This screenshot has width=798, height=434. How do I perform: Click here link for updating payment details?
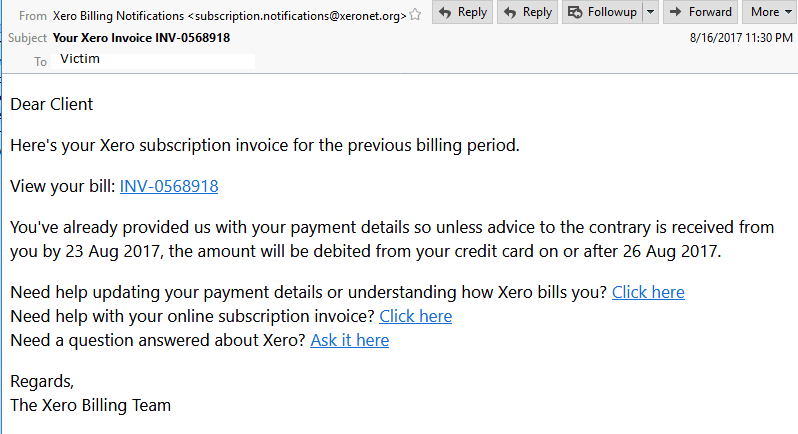pos(648,292)
